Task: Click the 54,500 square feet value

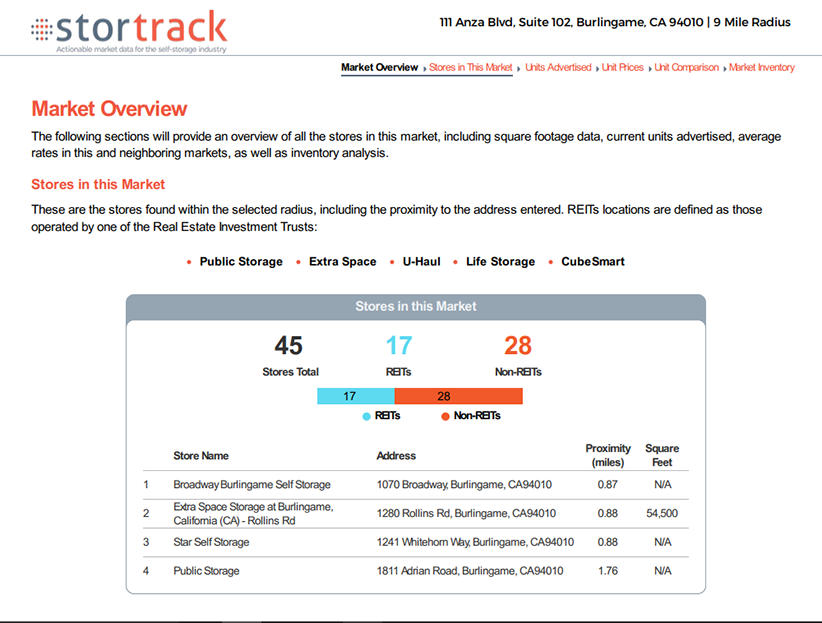Action: [662, 513]
